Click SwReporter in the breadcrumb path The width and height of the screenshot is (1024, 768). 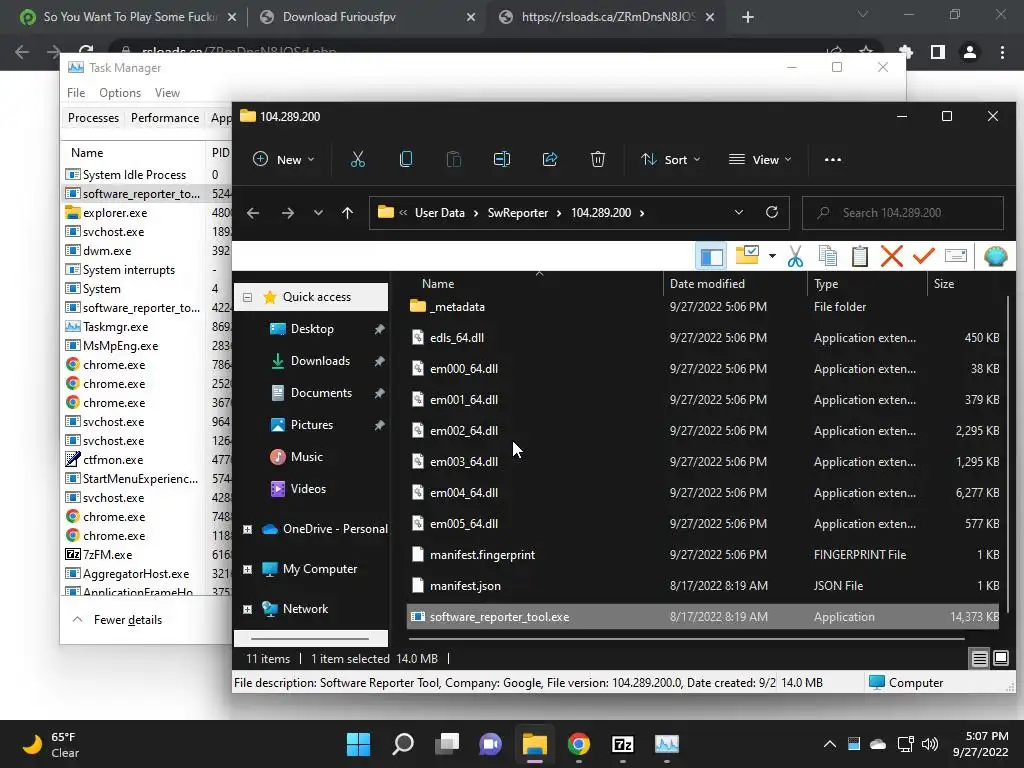tap(518, 213)
